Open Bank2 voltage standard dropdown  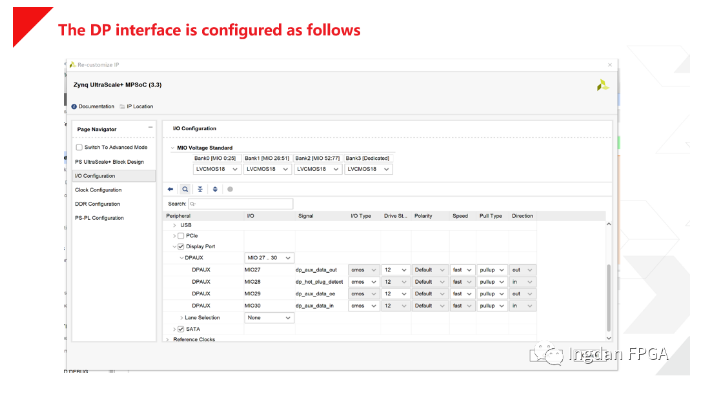(x=318, y=169)
